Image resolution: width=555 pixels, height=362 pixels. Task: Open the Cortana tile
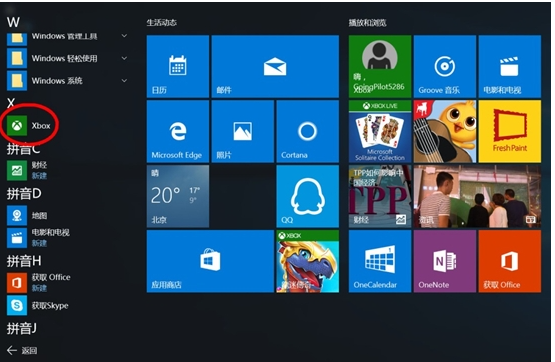308,131
